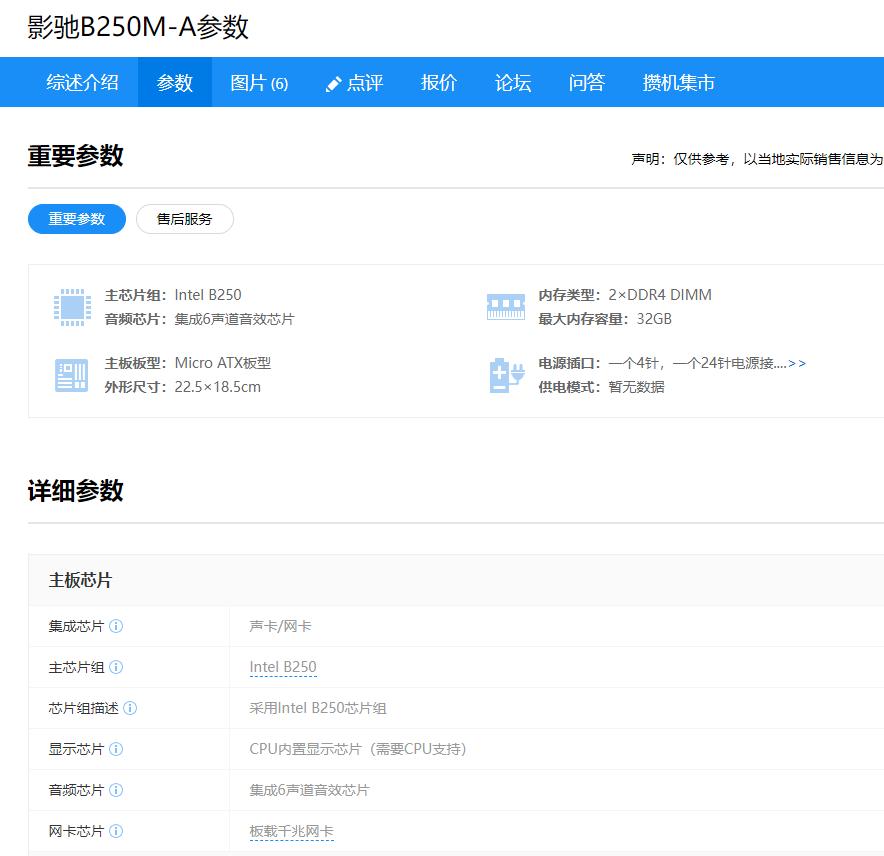Open the 攒机集市 tab
884x856 pixels.
point(678,83)
